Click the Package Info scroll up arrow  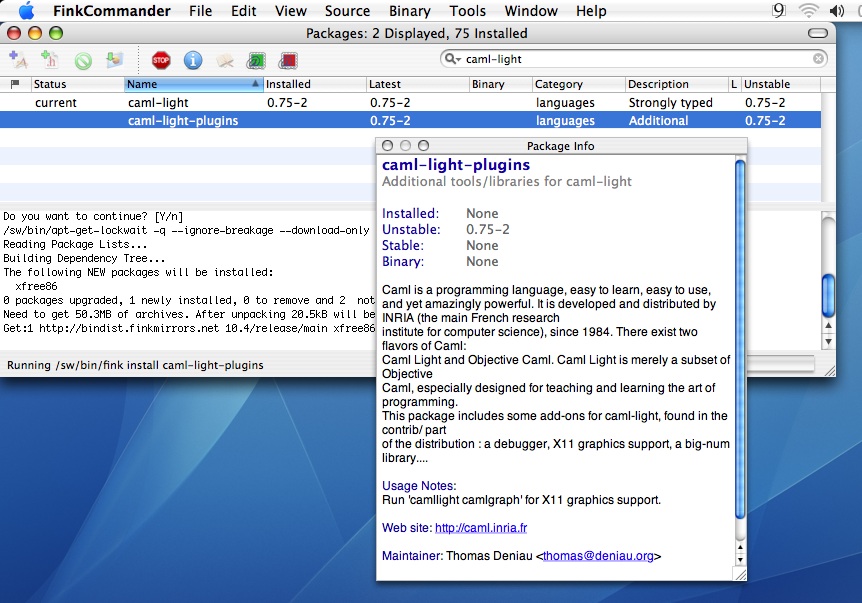tap(740, 547)
